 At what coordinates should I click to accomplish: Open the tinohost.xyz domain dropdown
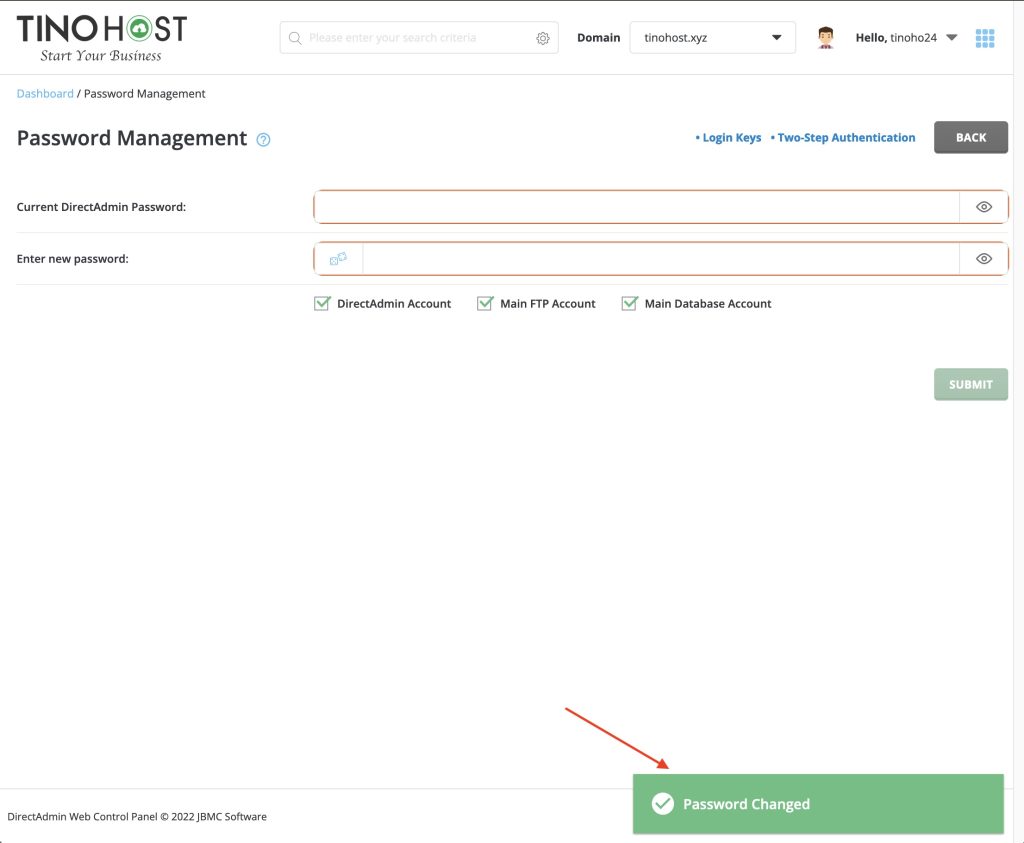click(x=712, y=38)
